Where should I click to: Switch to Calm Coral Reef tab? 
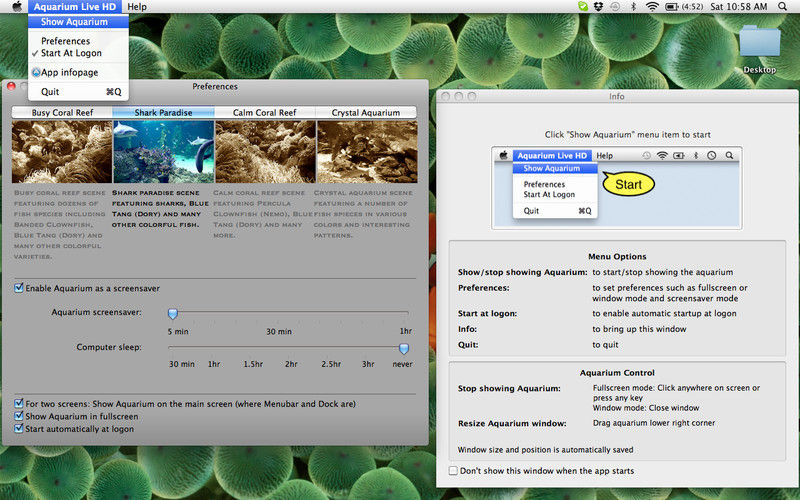[265, 112]
